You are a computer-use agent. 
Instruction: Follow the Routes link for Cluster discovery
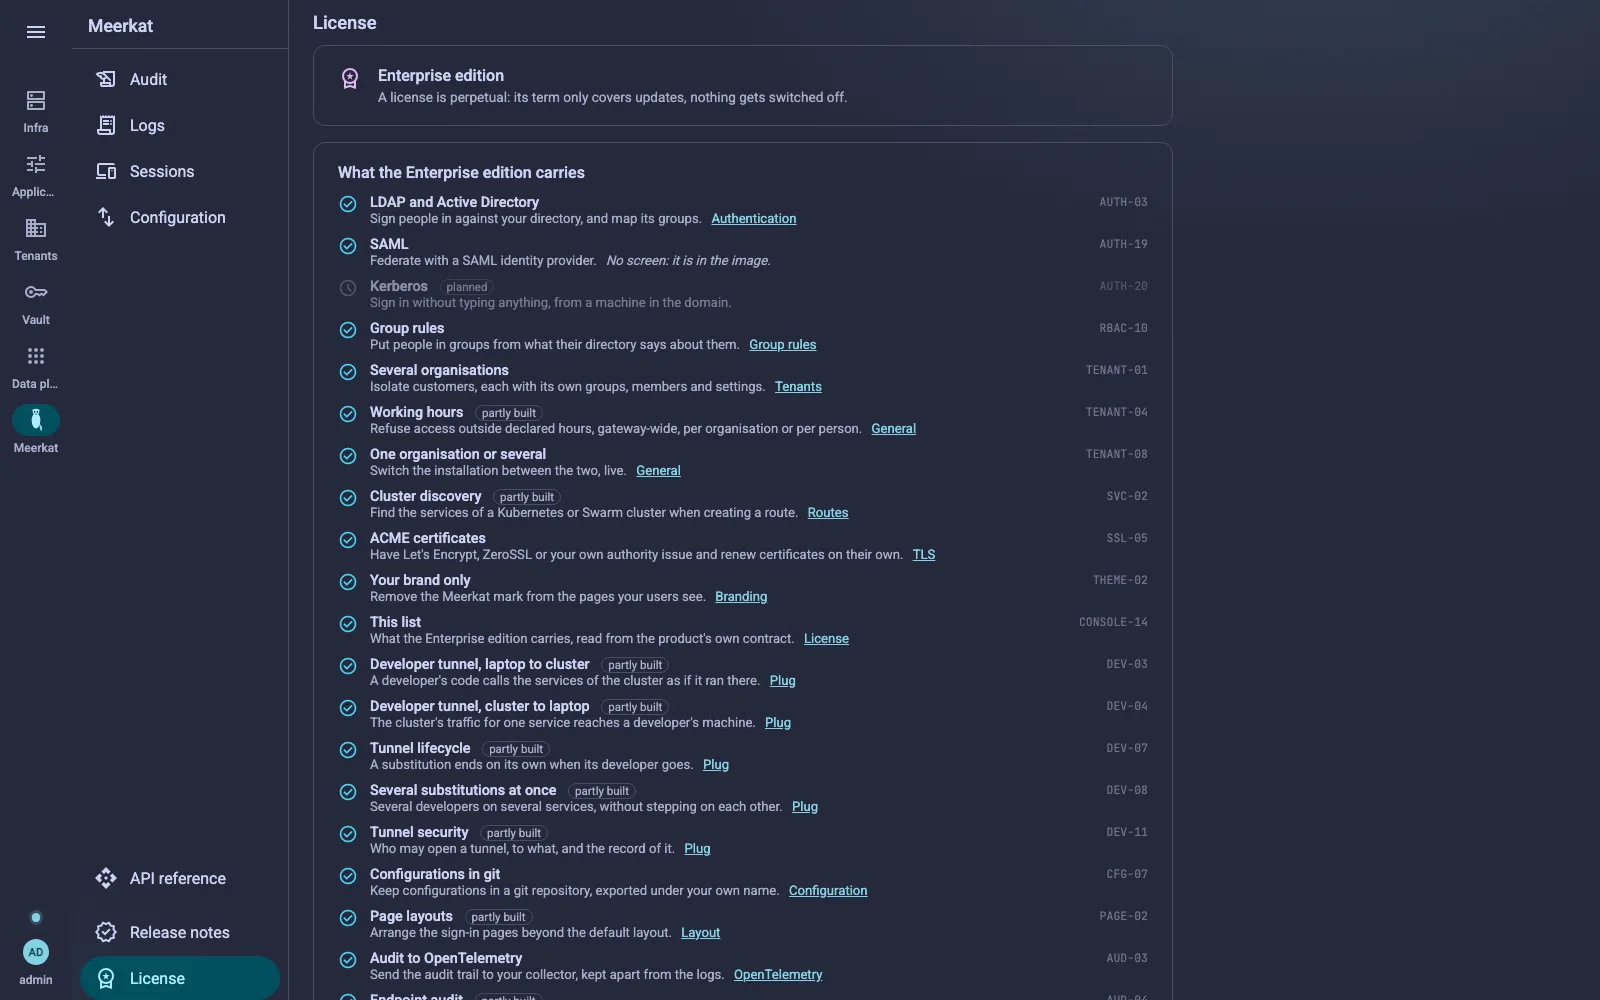tap(828, 513)
